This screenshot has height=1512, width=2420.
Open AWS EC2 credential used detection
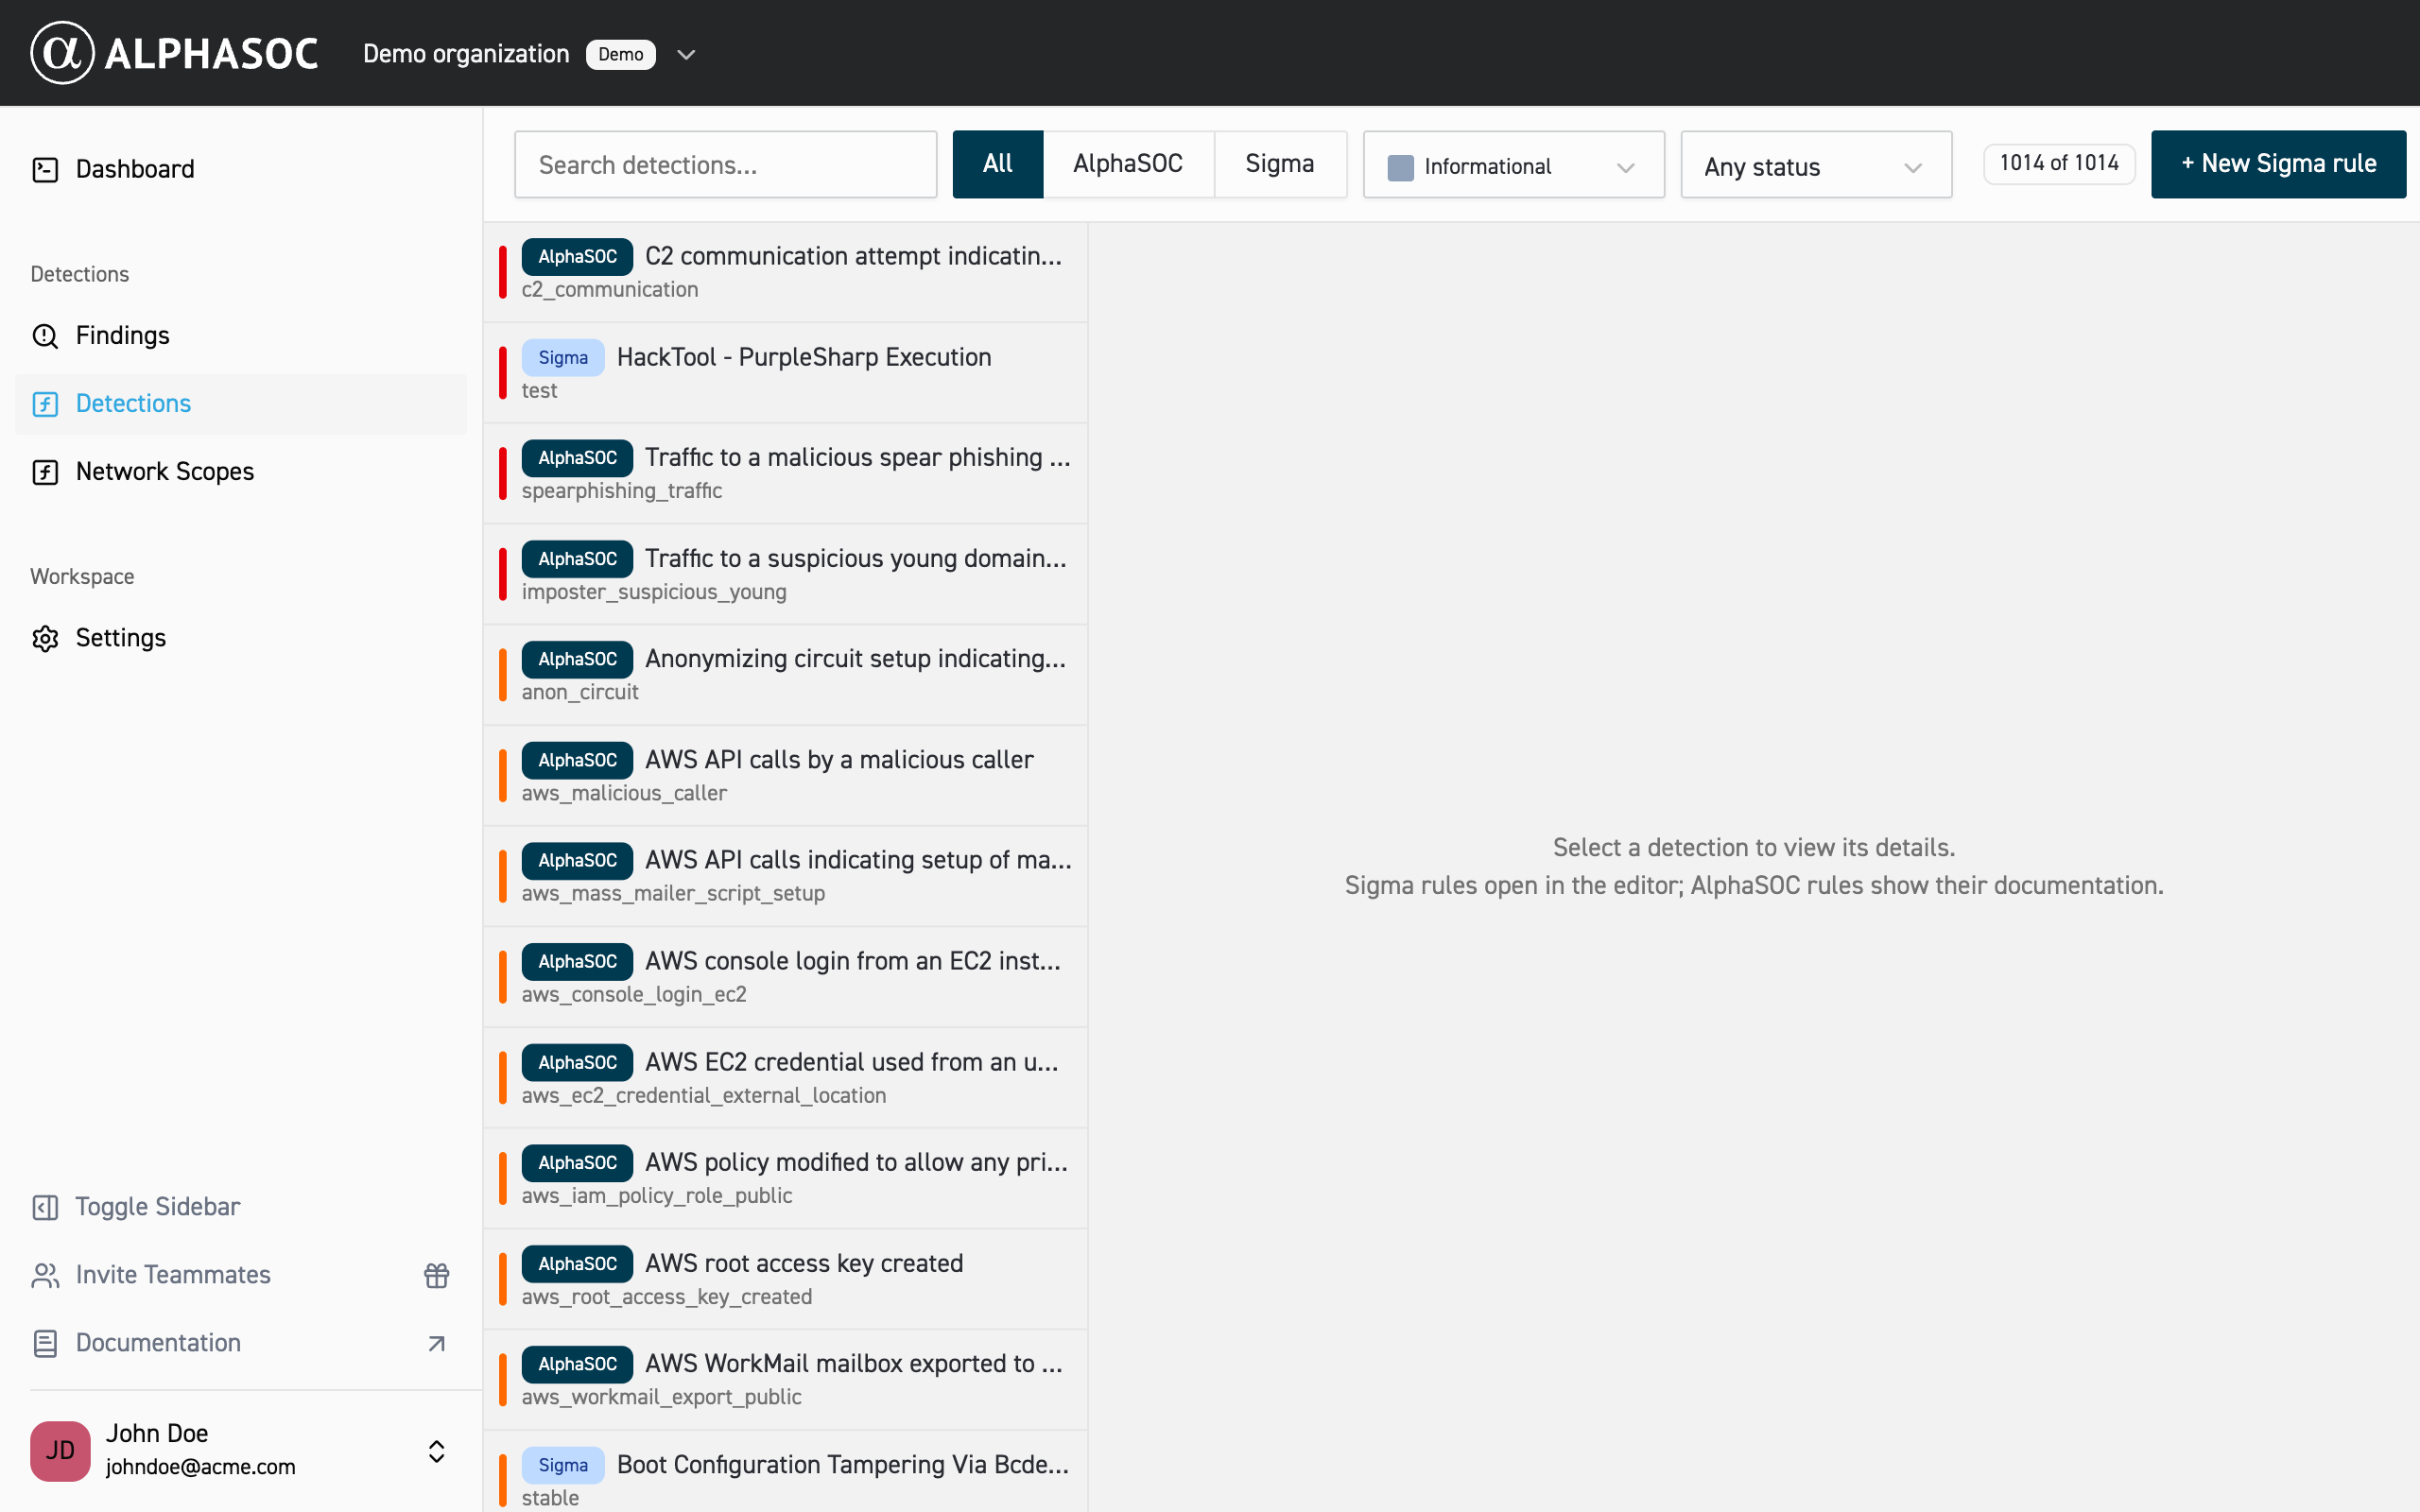786,1078
